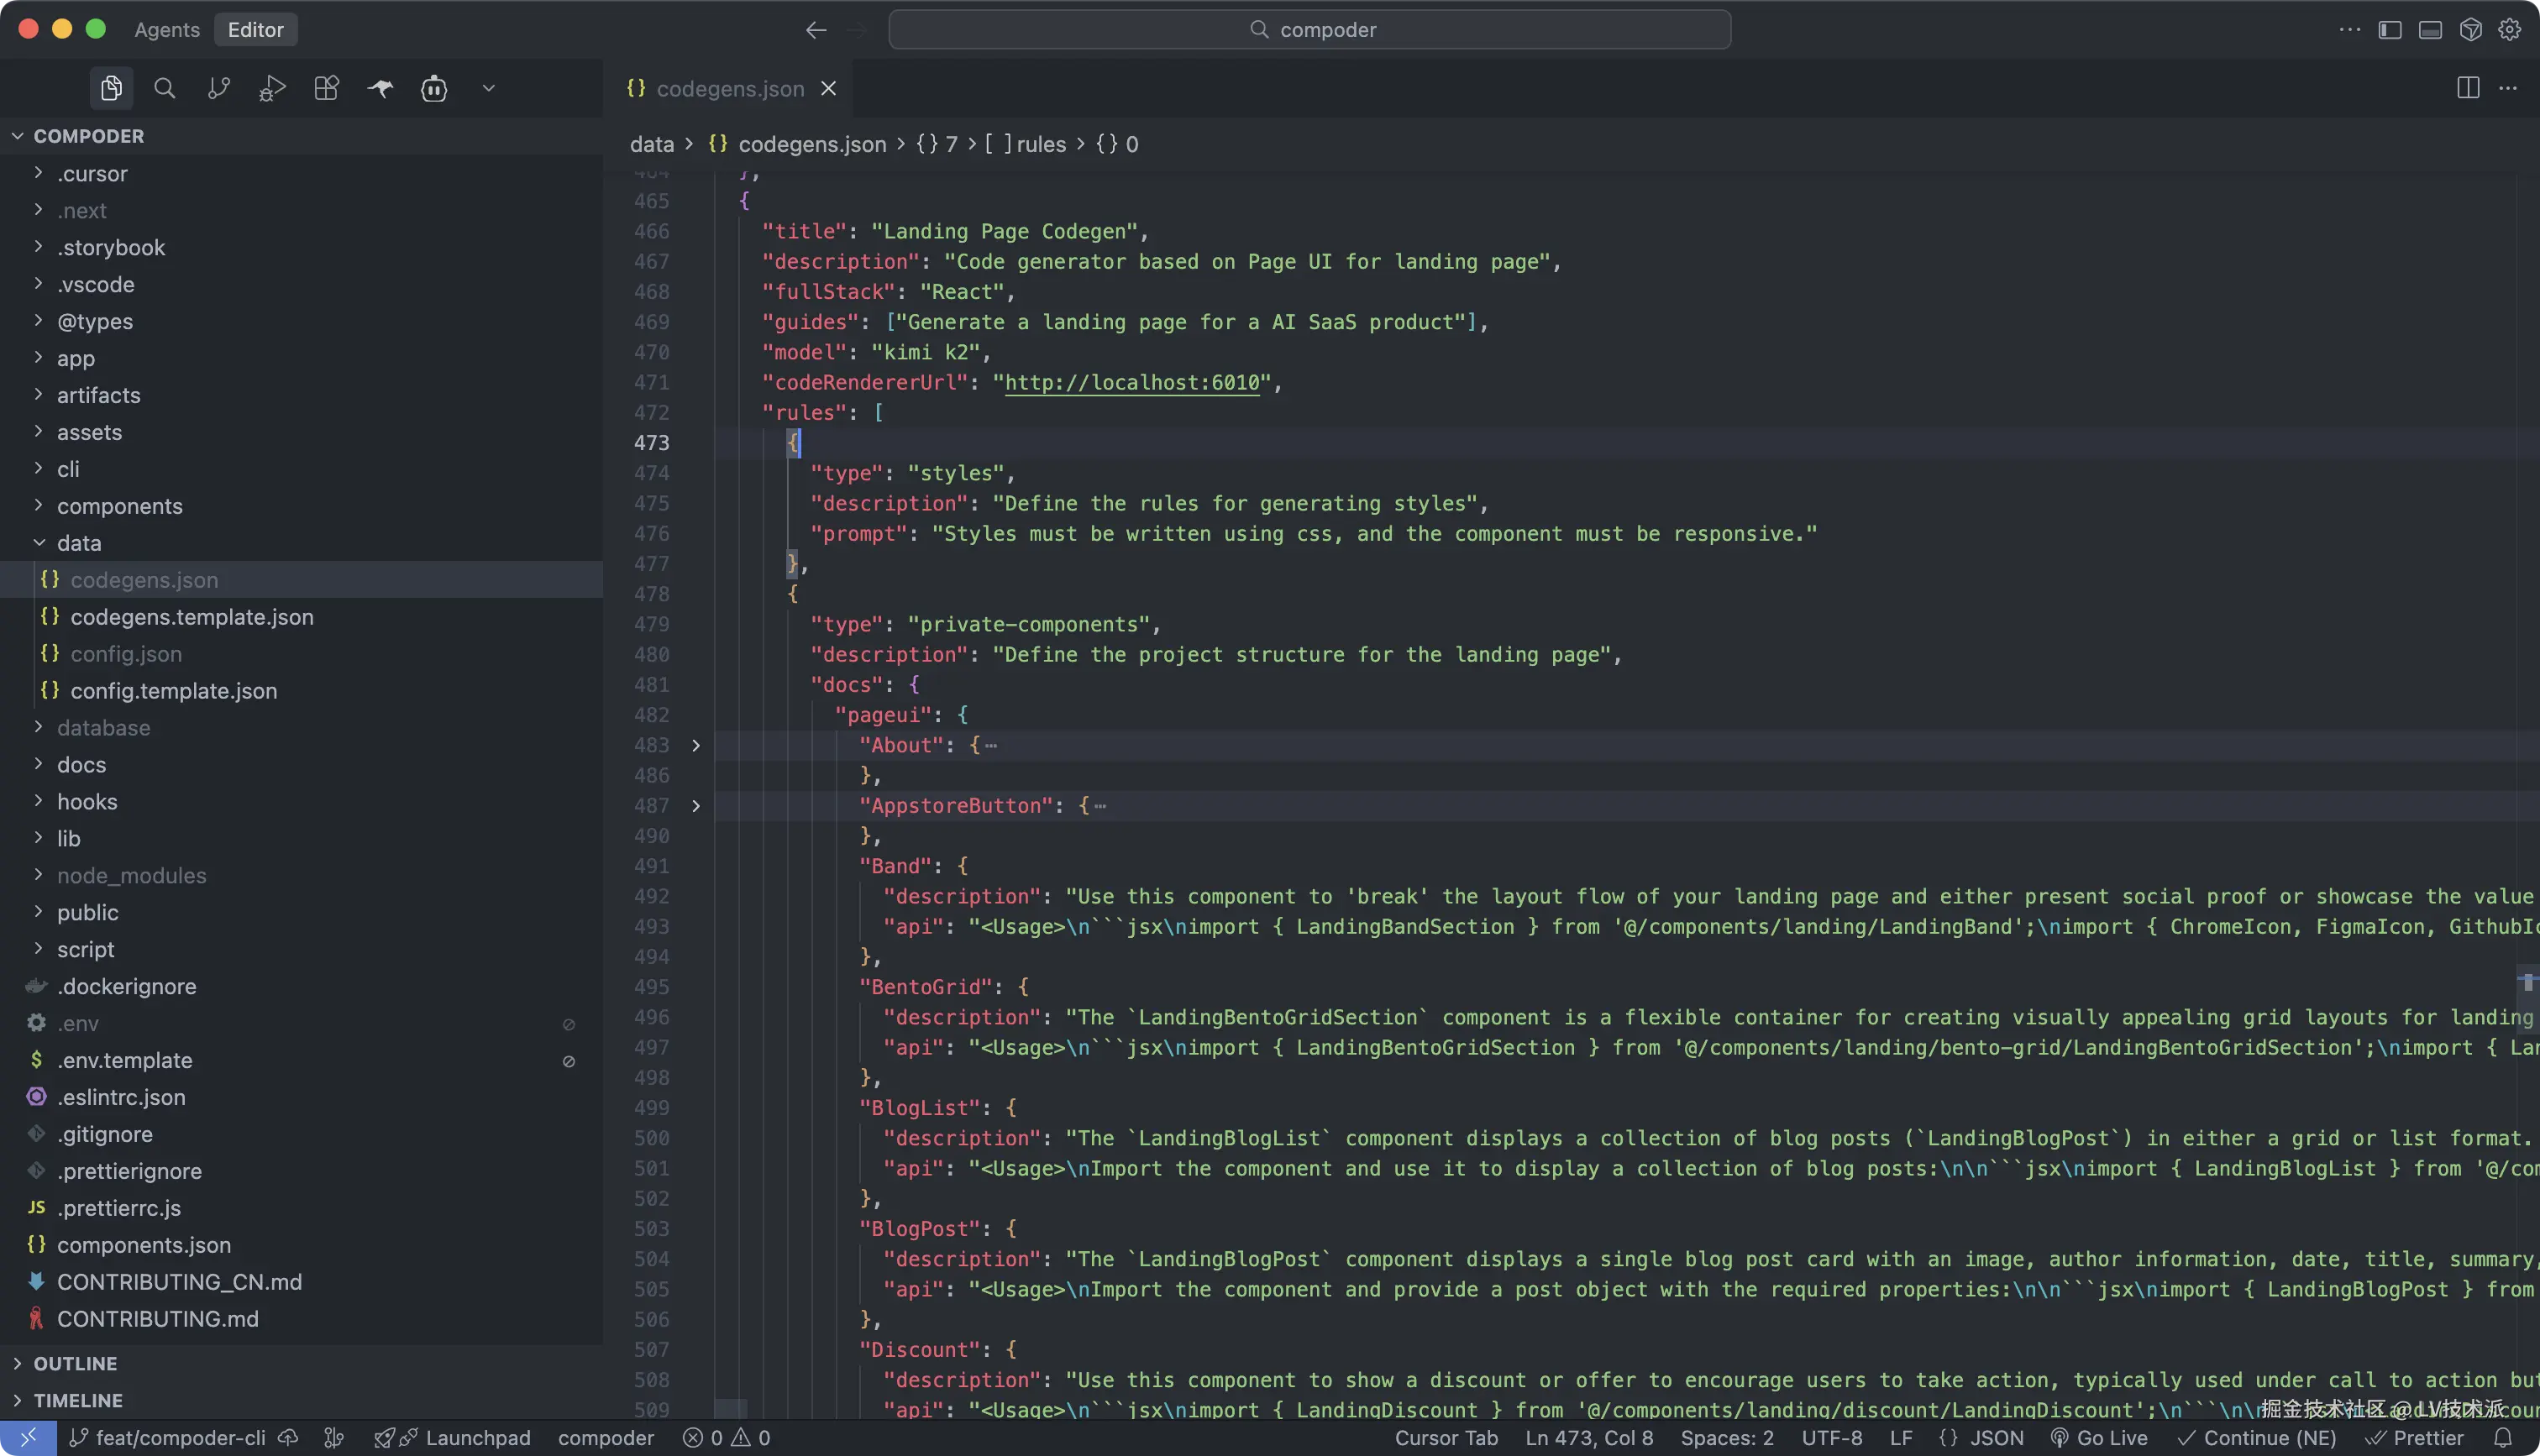Unfold the collapsed "About" block at line 483
The image size is (2540, 1456).
pos(696,746)
